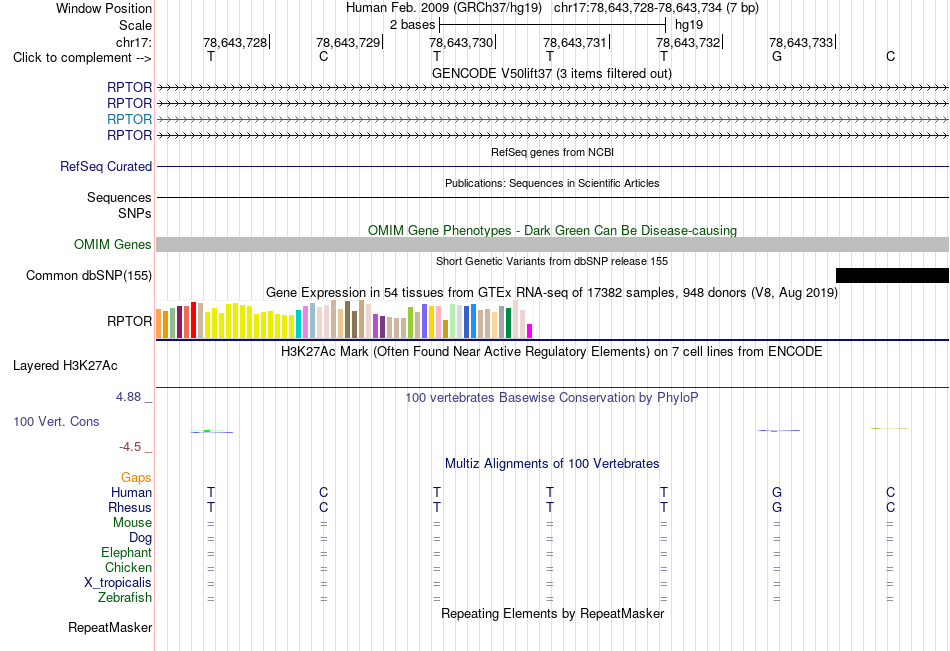Click the Multiz Alignments of 100 Vertebrates title
Viewport: 950px width, 651px height.
coord(552,464)
